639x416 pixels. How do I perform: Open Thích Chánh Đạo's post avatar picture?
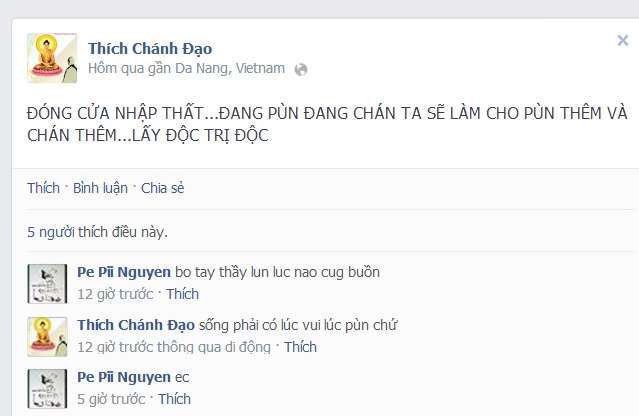click(x=52, y=58)
